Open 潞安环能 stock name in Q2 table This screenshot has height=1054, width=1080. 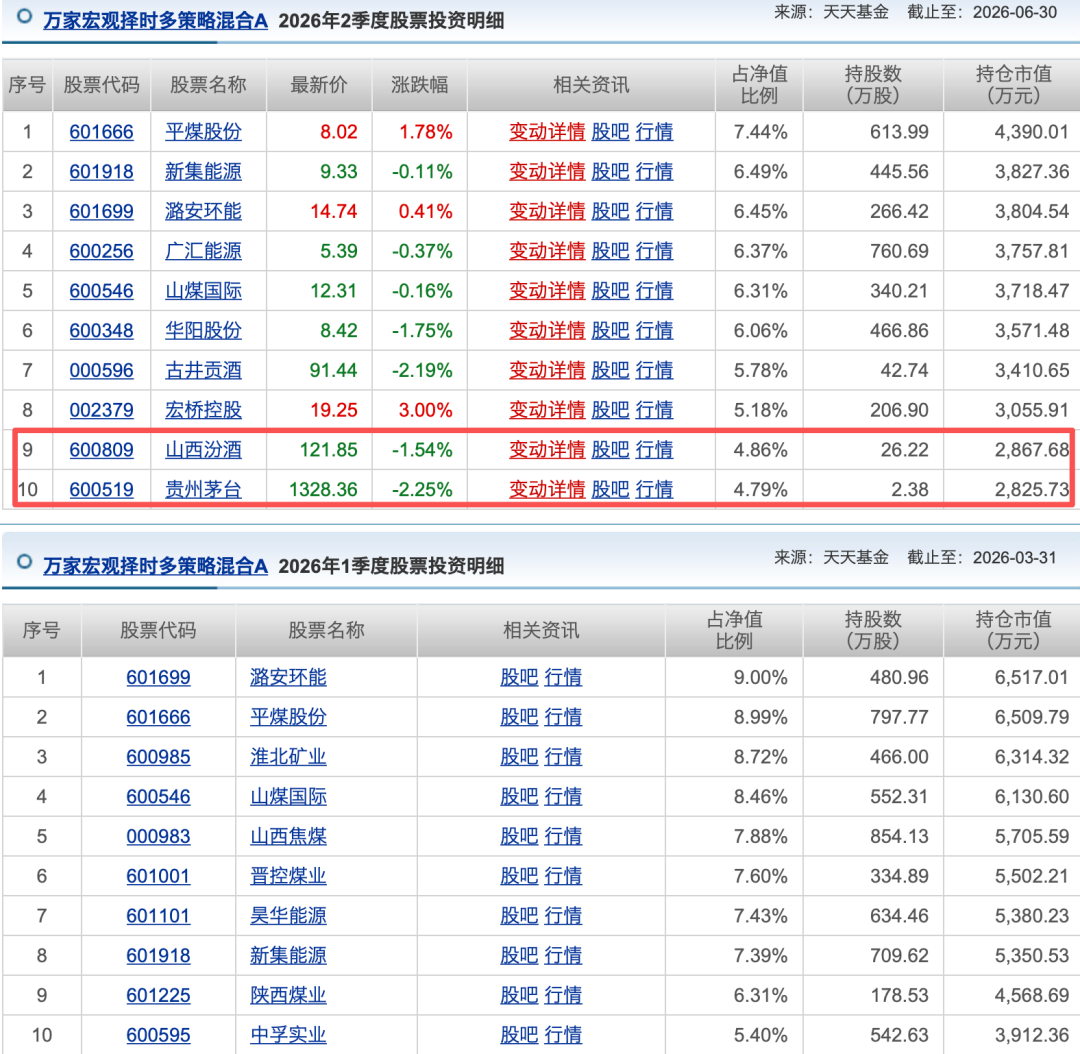203,211
